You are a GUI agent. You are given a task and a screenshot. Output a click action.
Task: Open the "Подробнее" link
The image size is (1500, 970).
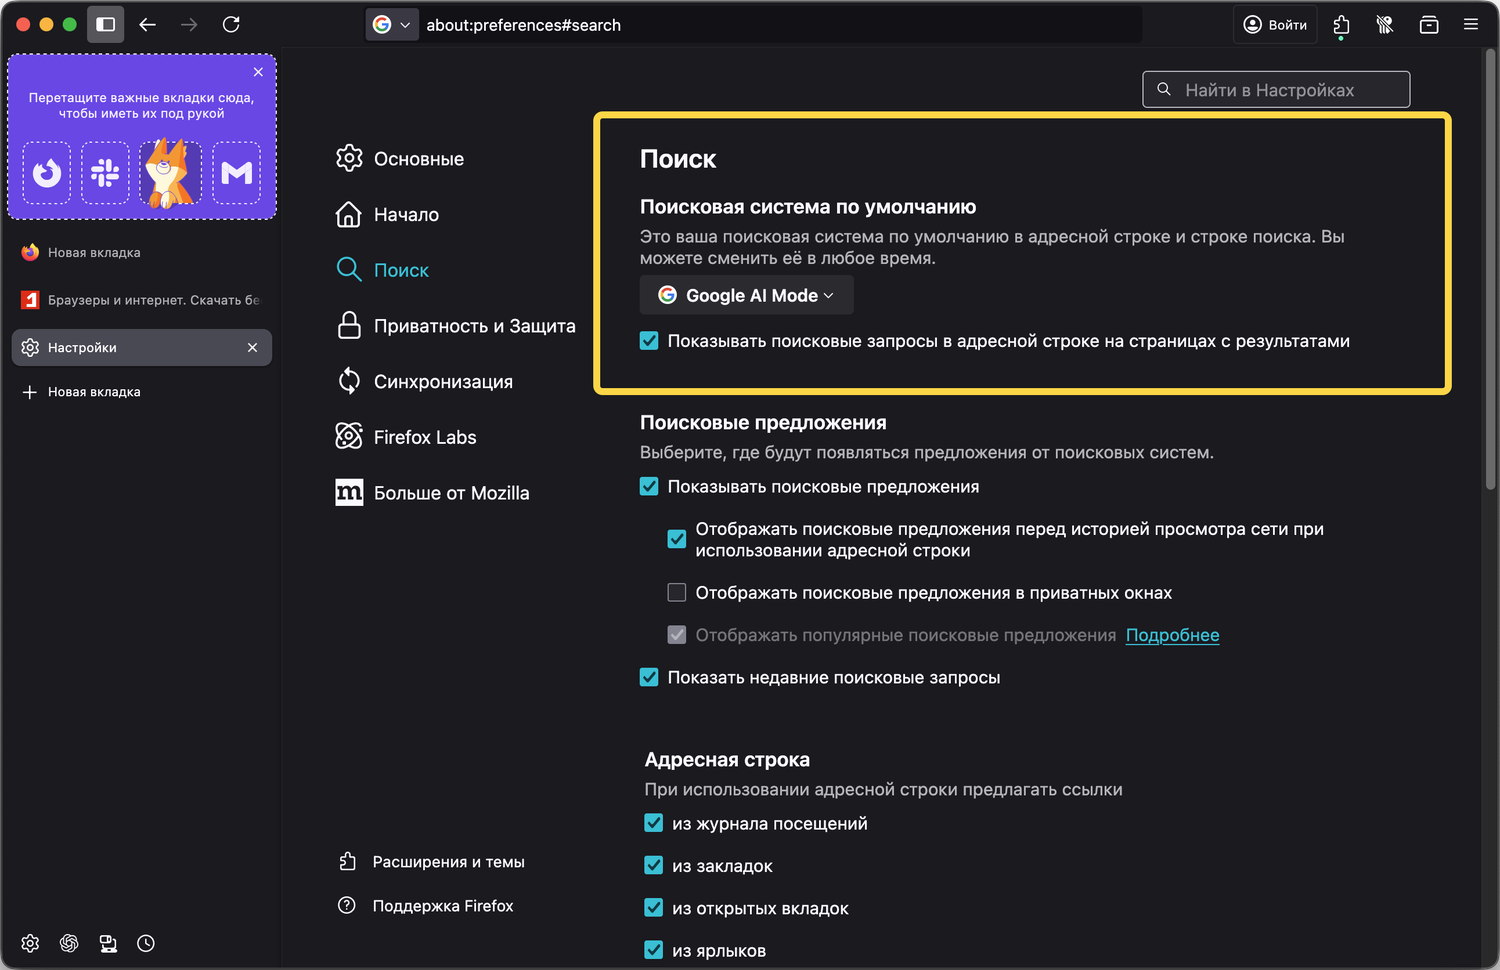coord(1172,635)
